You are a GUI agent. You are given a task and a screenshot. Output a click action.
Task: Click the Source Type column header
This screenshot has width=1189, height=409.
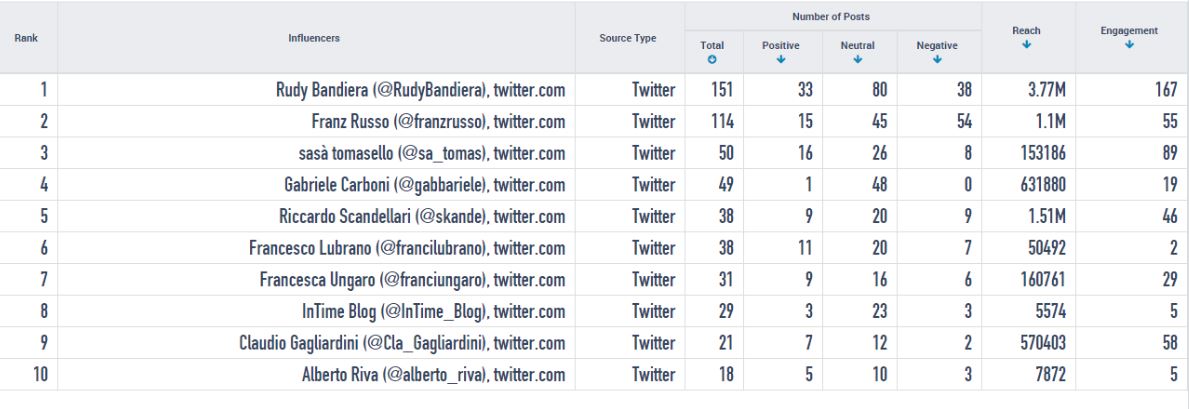(628, 38)
